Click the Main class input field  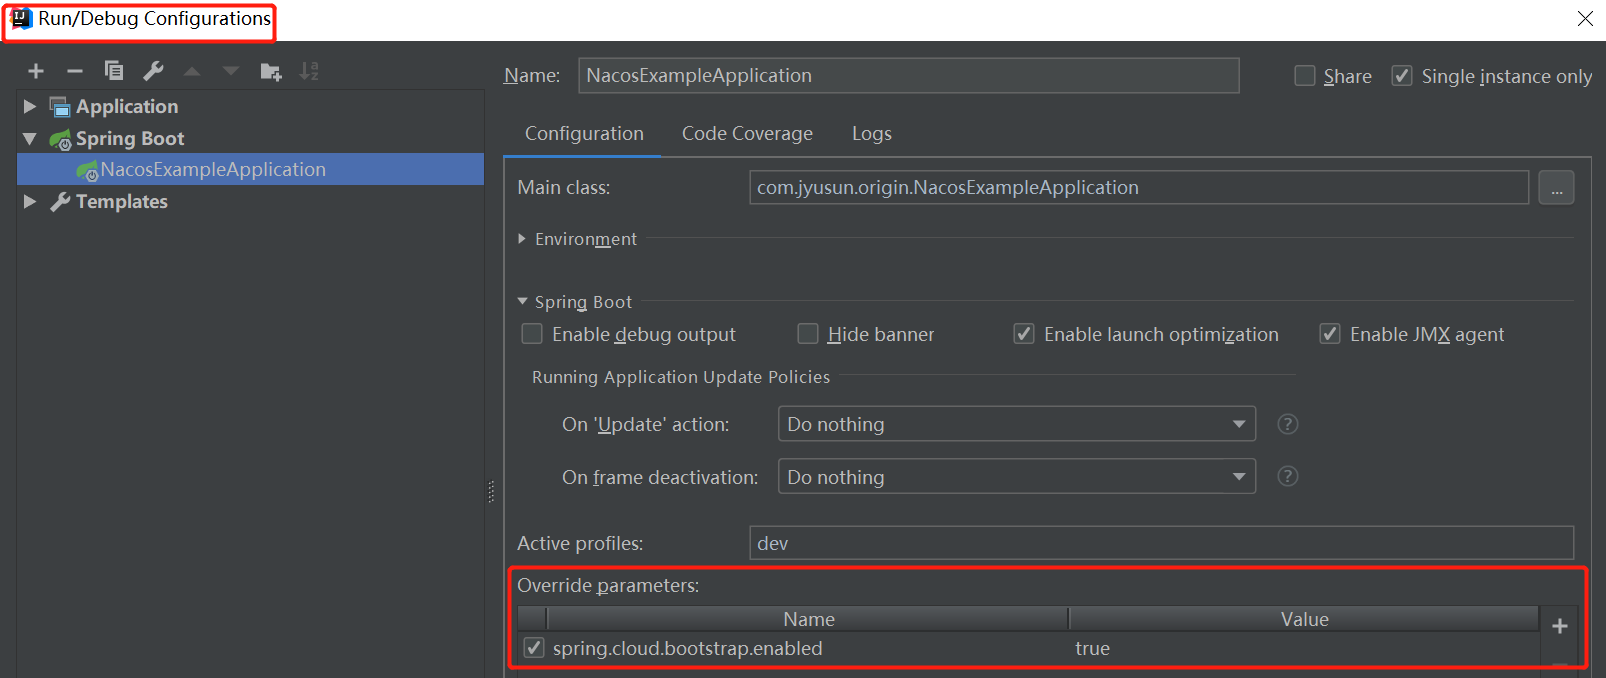click(x=1139, y=188)
